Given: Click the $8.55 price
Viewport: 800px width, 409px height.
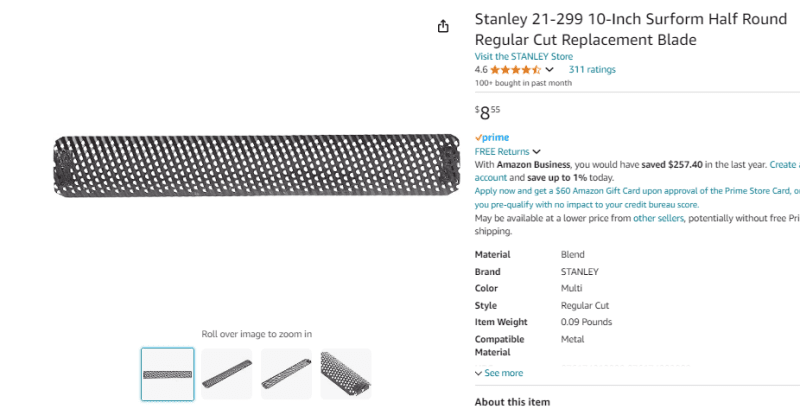Looking at the screenshot, I should point(487,112).
